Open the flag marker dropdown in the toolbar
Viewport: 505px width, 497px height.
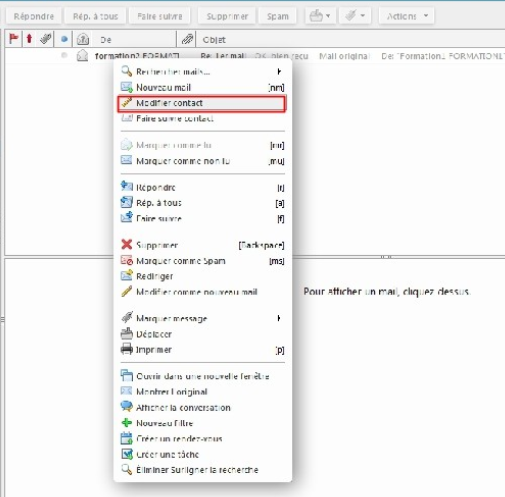pyautogui.click(x=355, y=16)
